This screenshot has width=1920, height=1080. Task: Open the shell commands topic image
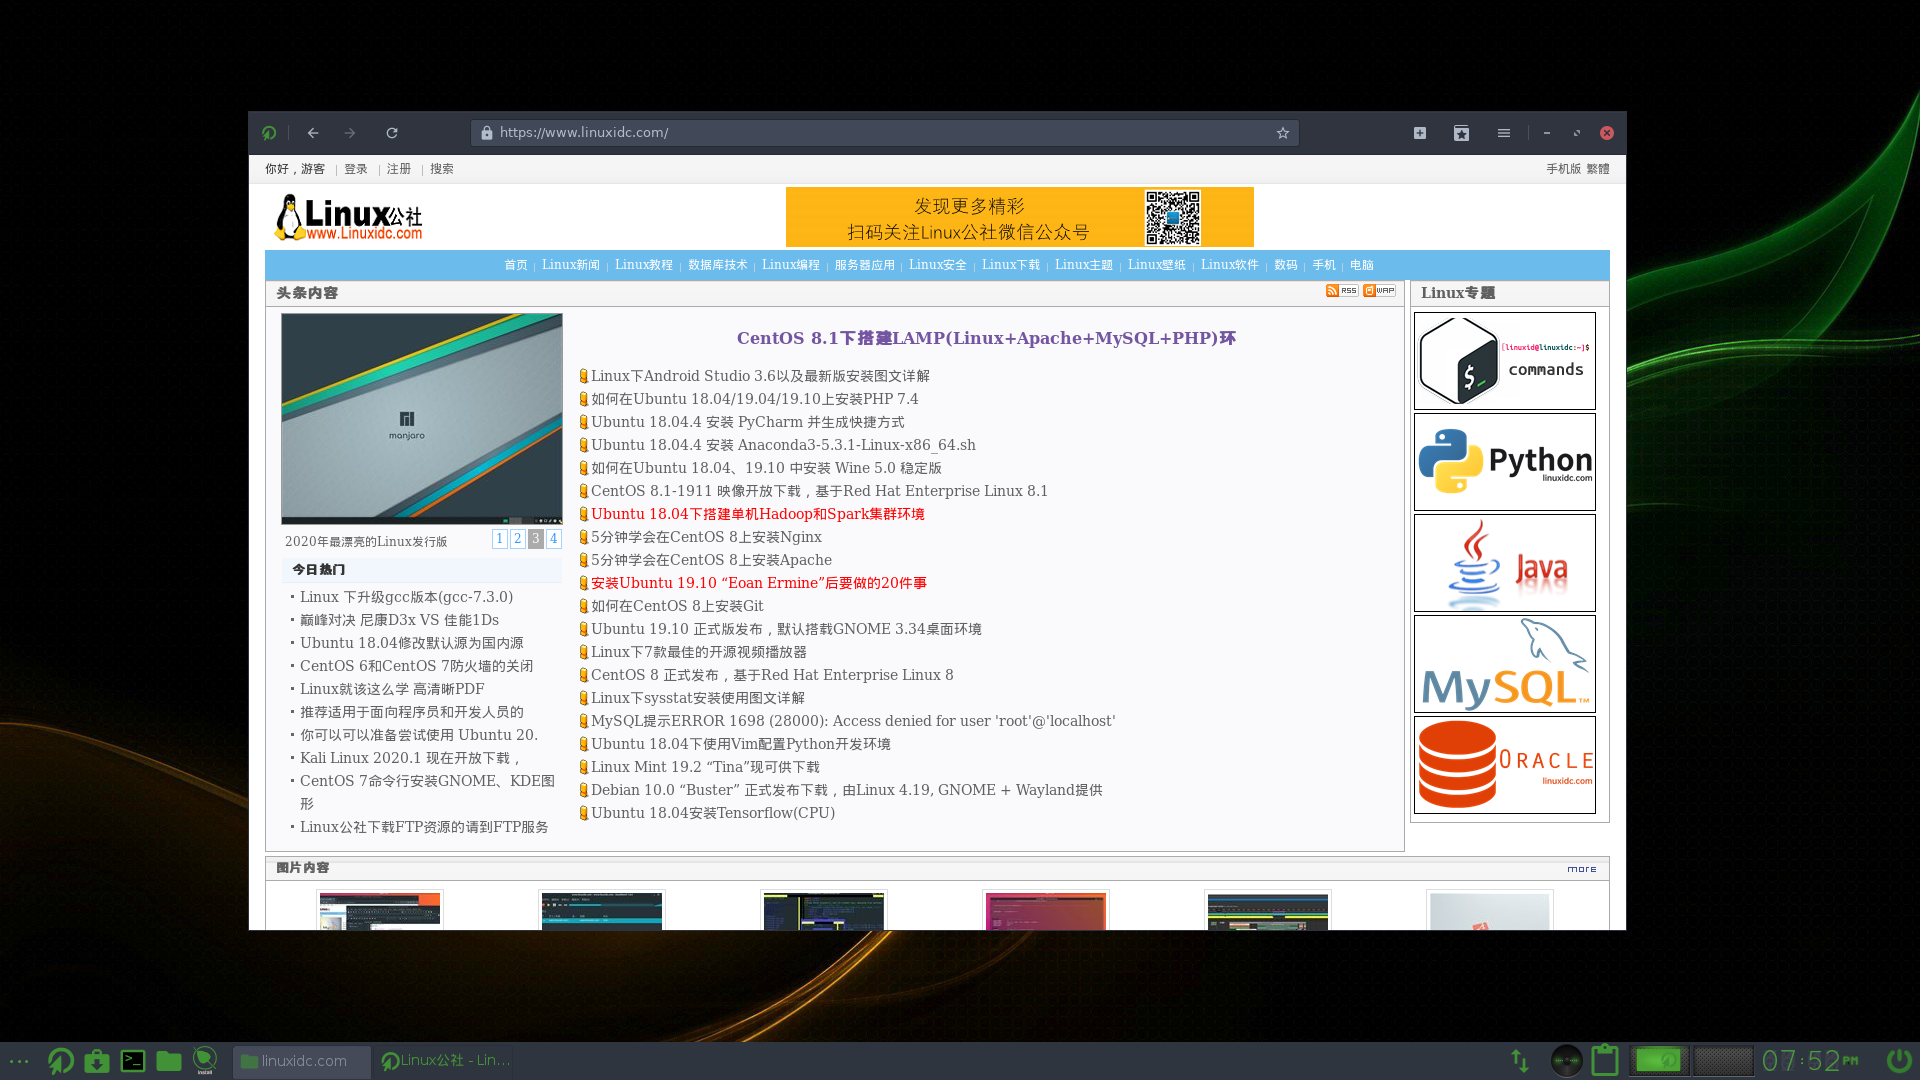1505,361
